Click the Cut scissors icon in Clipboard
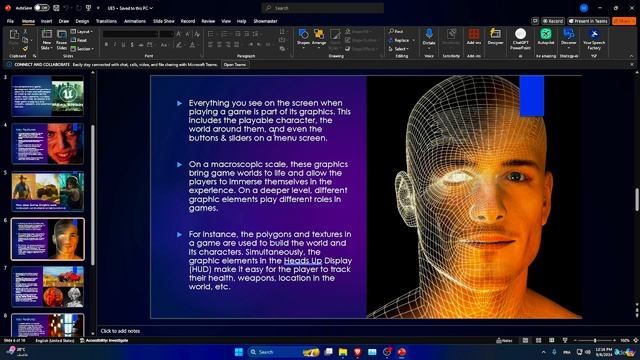 click(25, 32)
